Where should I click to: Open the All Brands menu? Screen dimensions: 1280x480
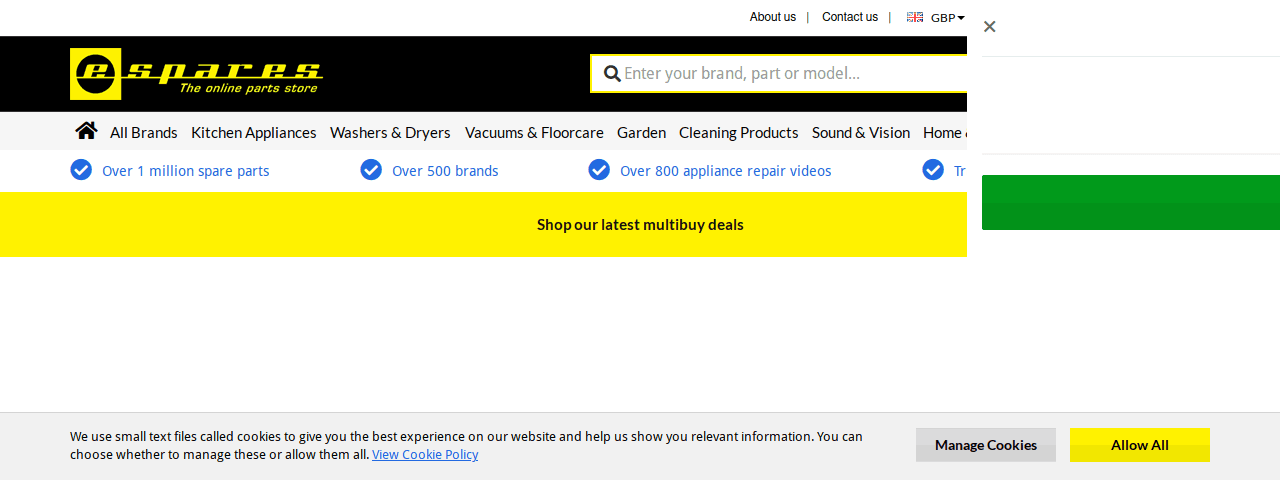click(x=144, y=132)
